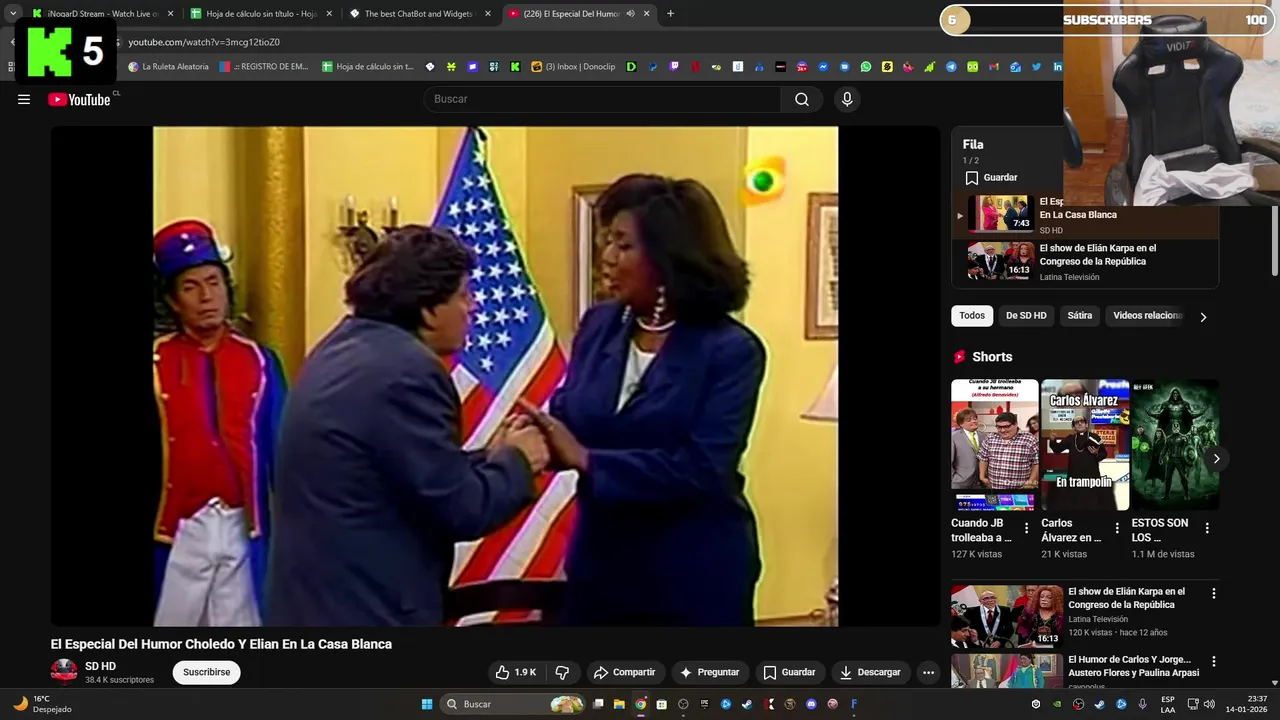The image size is (1280, 720).
Task: Open the ESTOS SON LOS short
Action: [x=1175, y=445]
